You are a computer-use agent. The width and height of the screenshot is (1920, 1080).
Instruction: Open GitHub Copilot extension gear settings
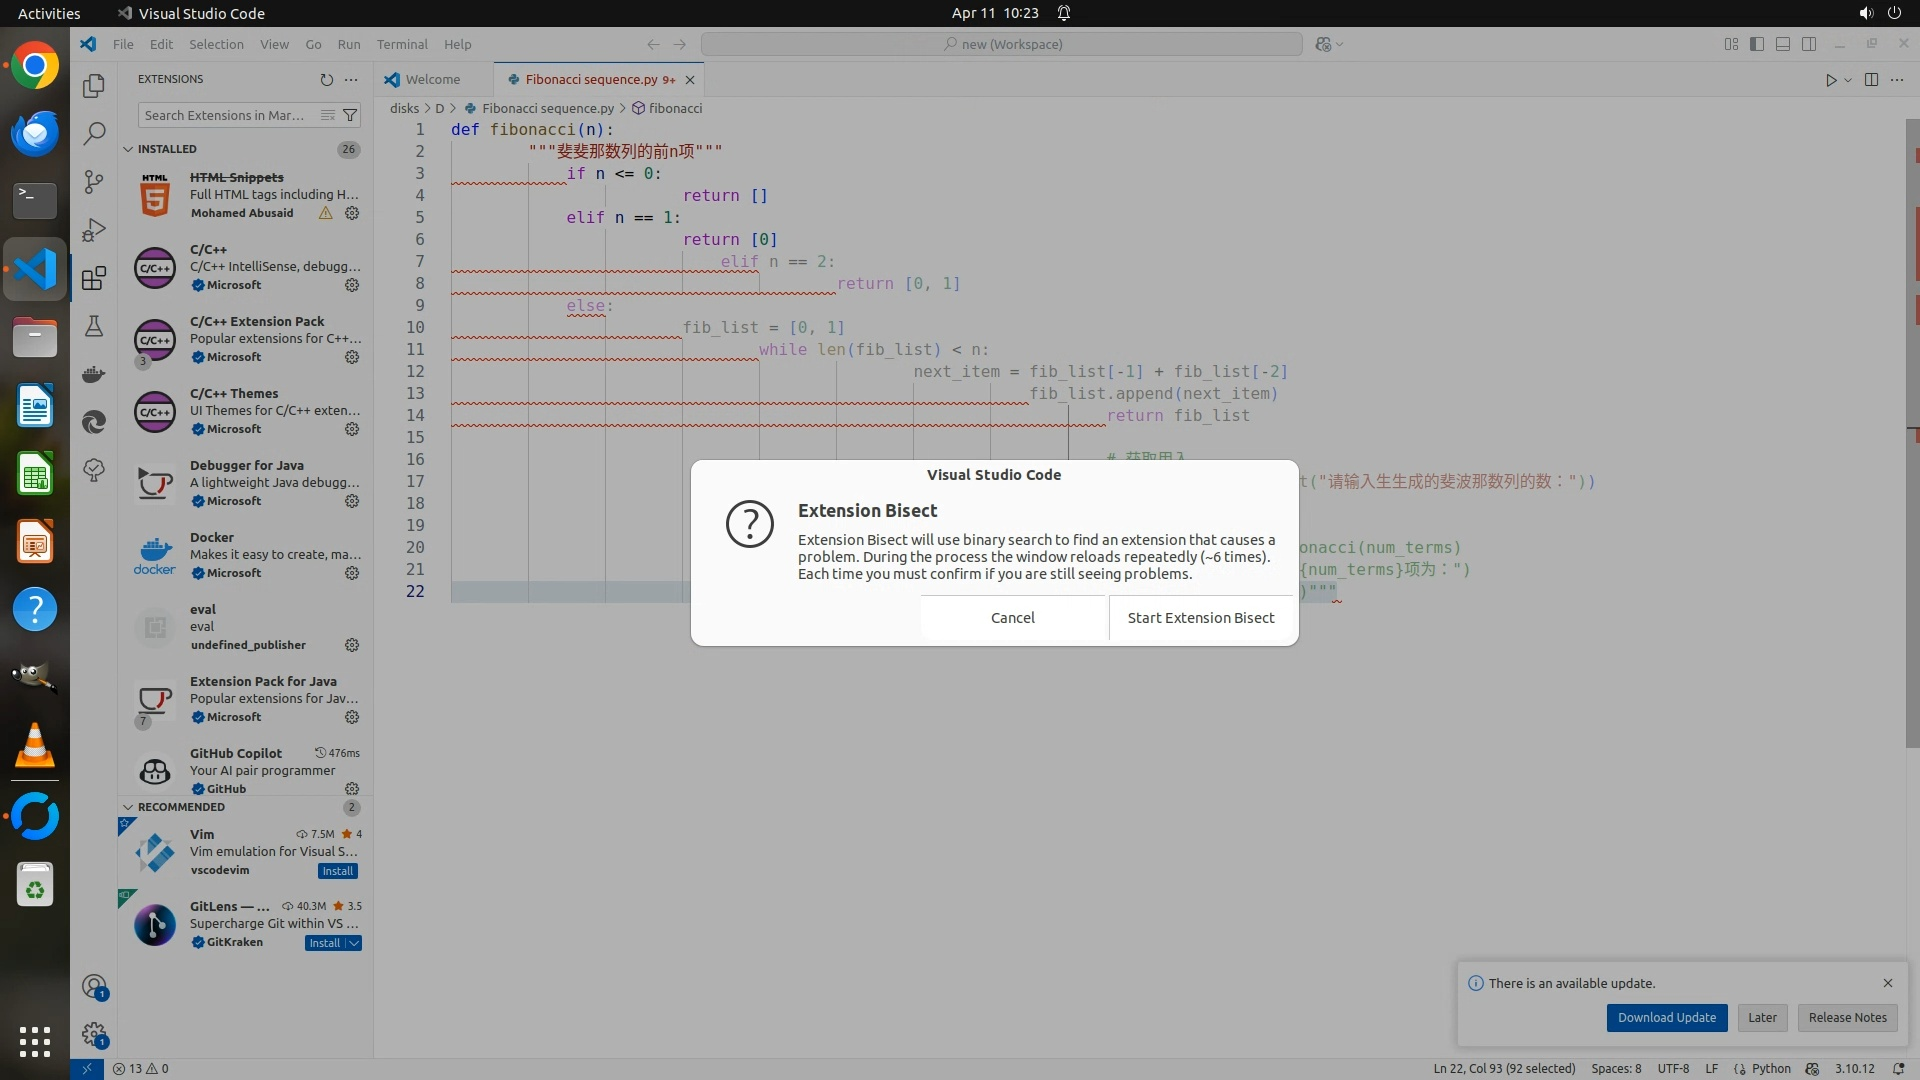point(352,789)
